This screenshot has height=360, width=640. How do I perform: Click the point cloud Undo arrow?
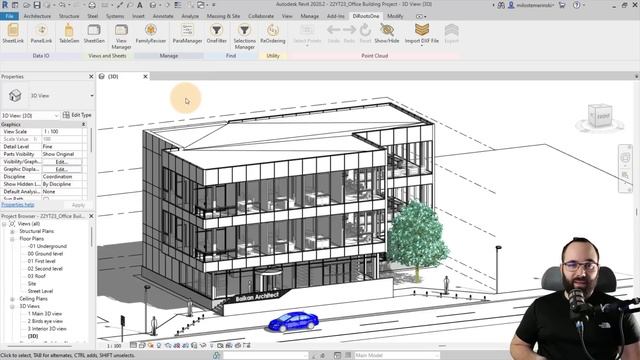(333, 30)
